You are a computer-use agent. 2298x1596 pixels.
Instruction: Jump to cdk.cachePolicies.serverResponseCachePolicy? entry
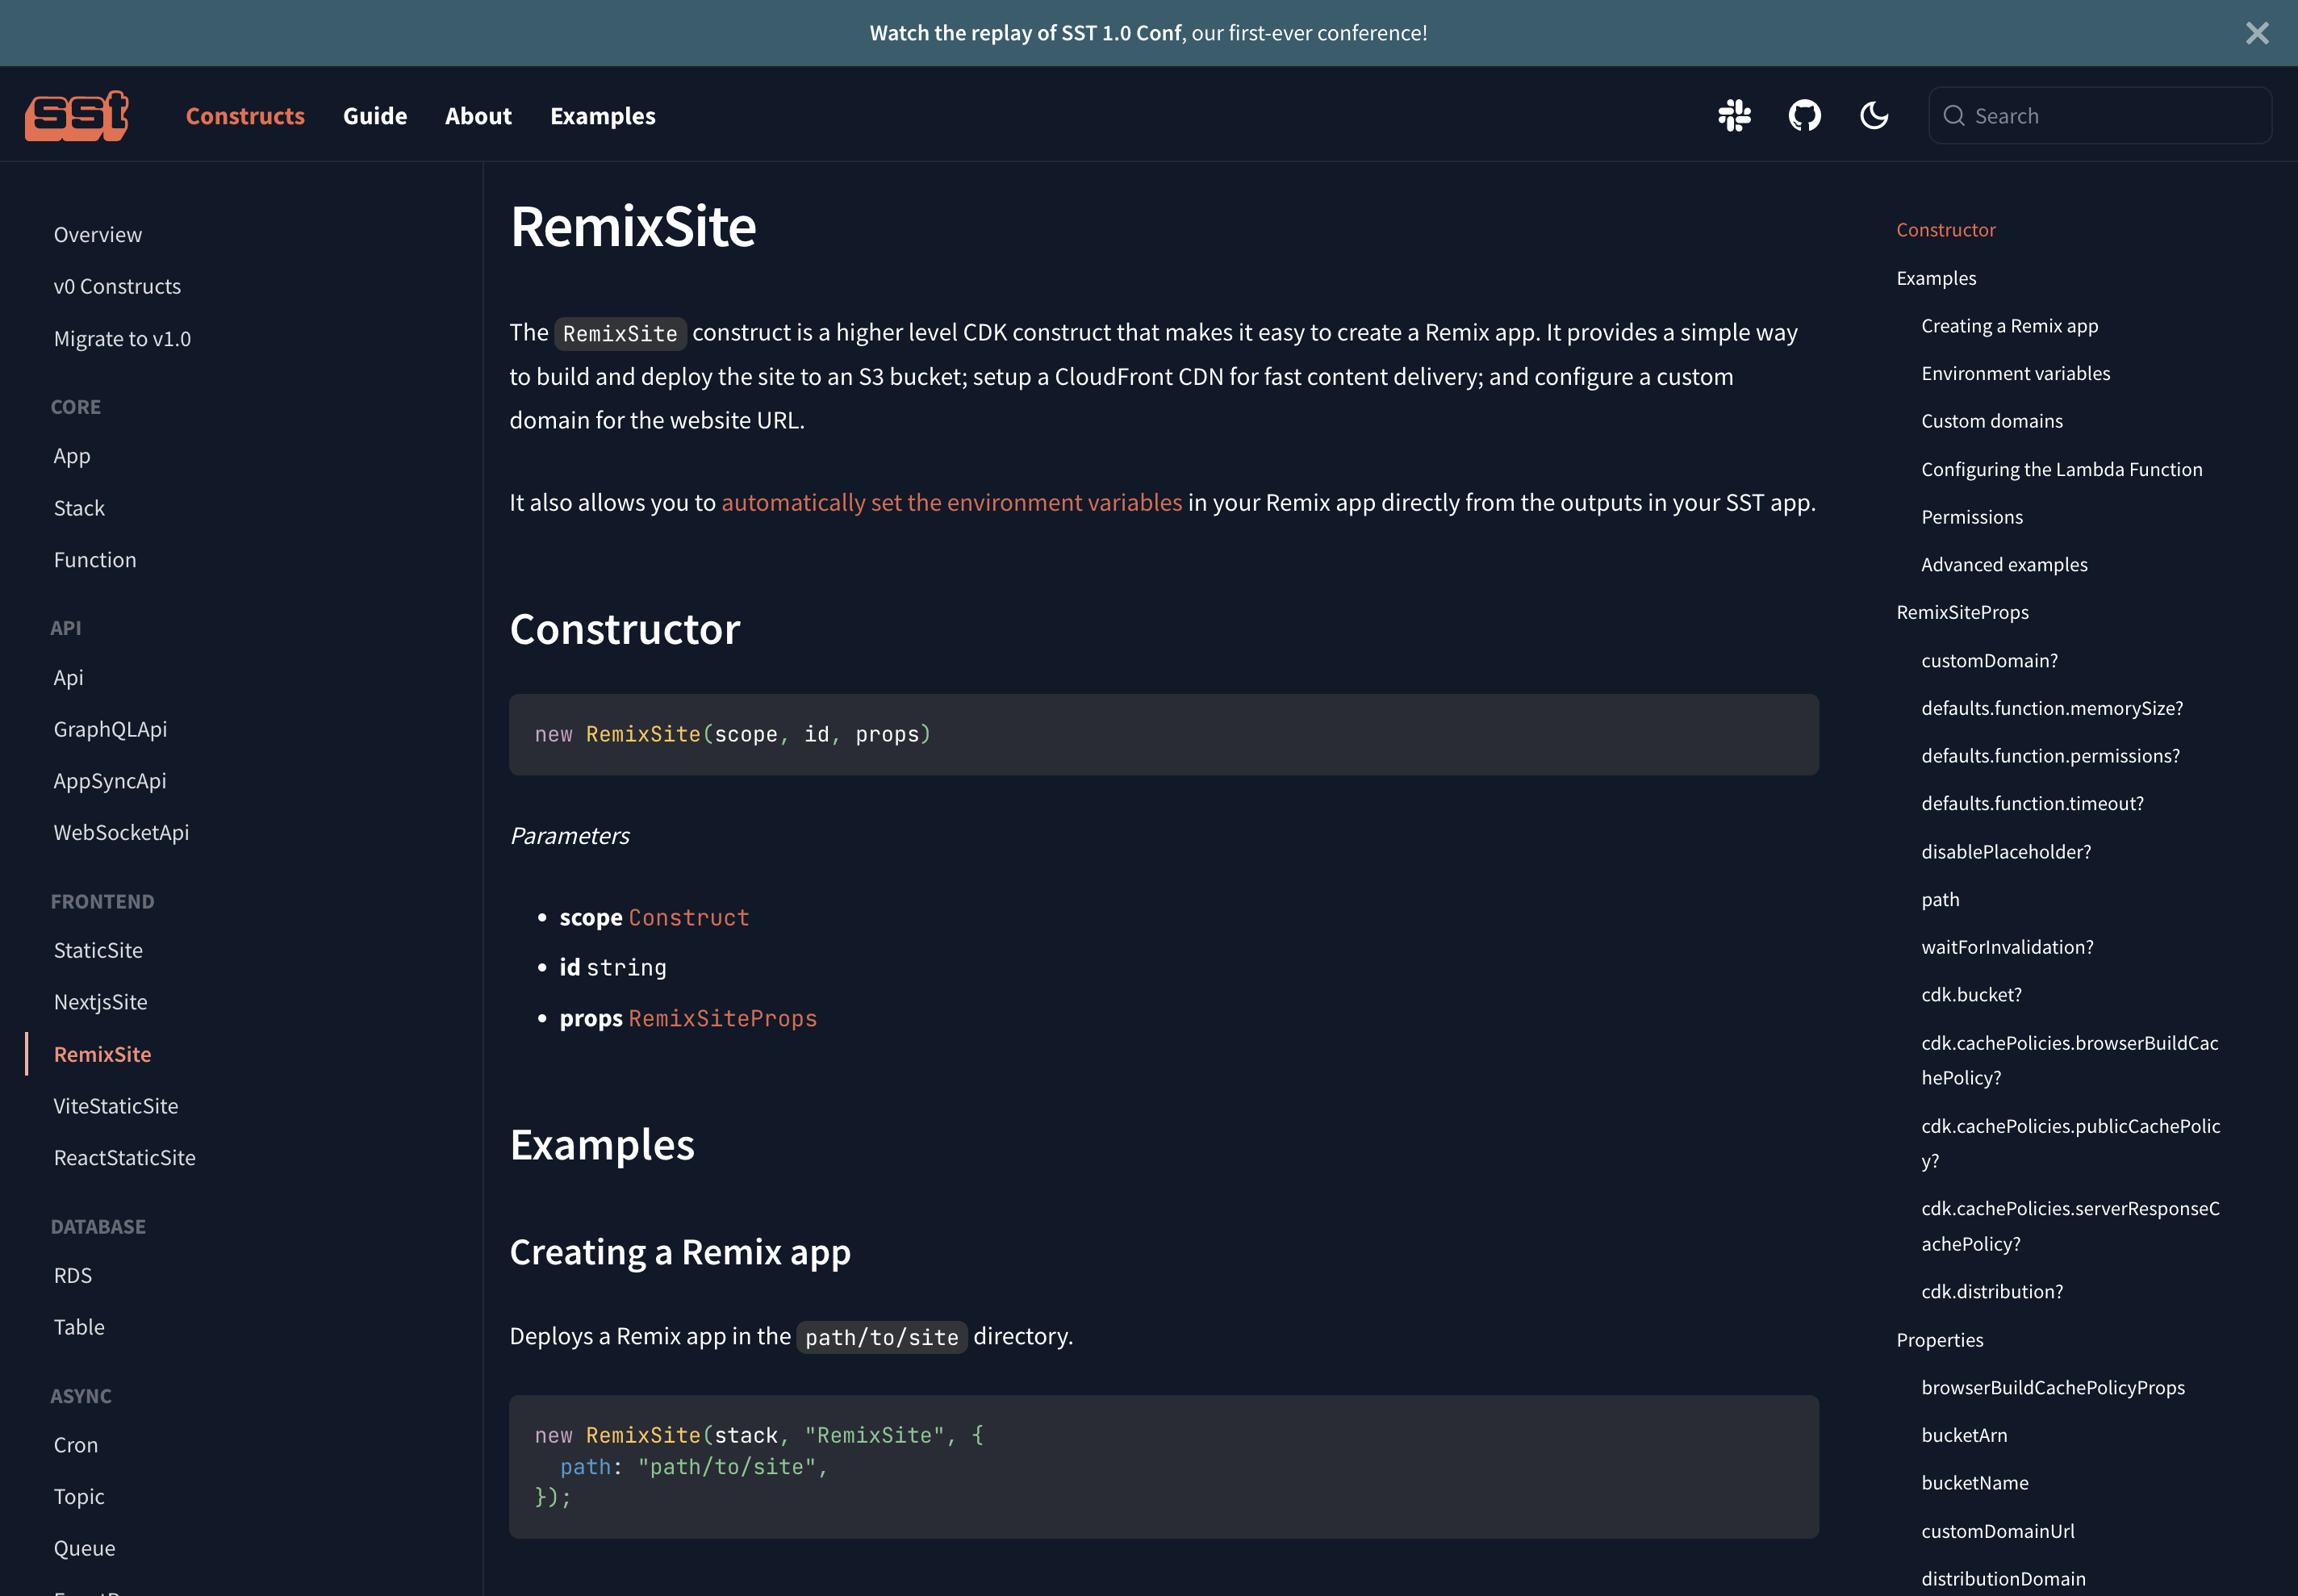(2070, 1226)
